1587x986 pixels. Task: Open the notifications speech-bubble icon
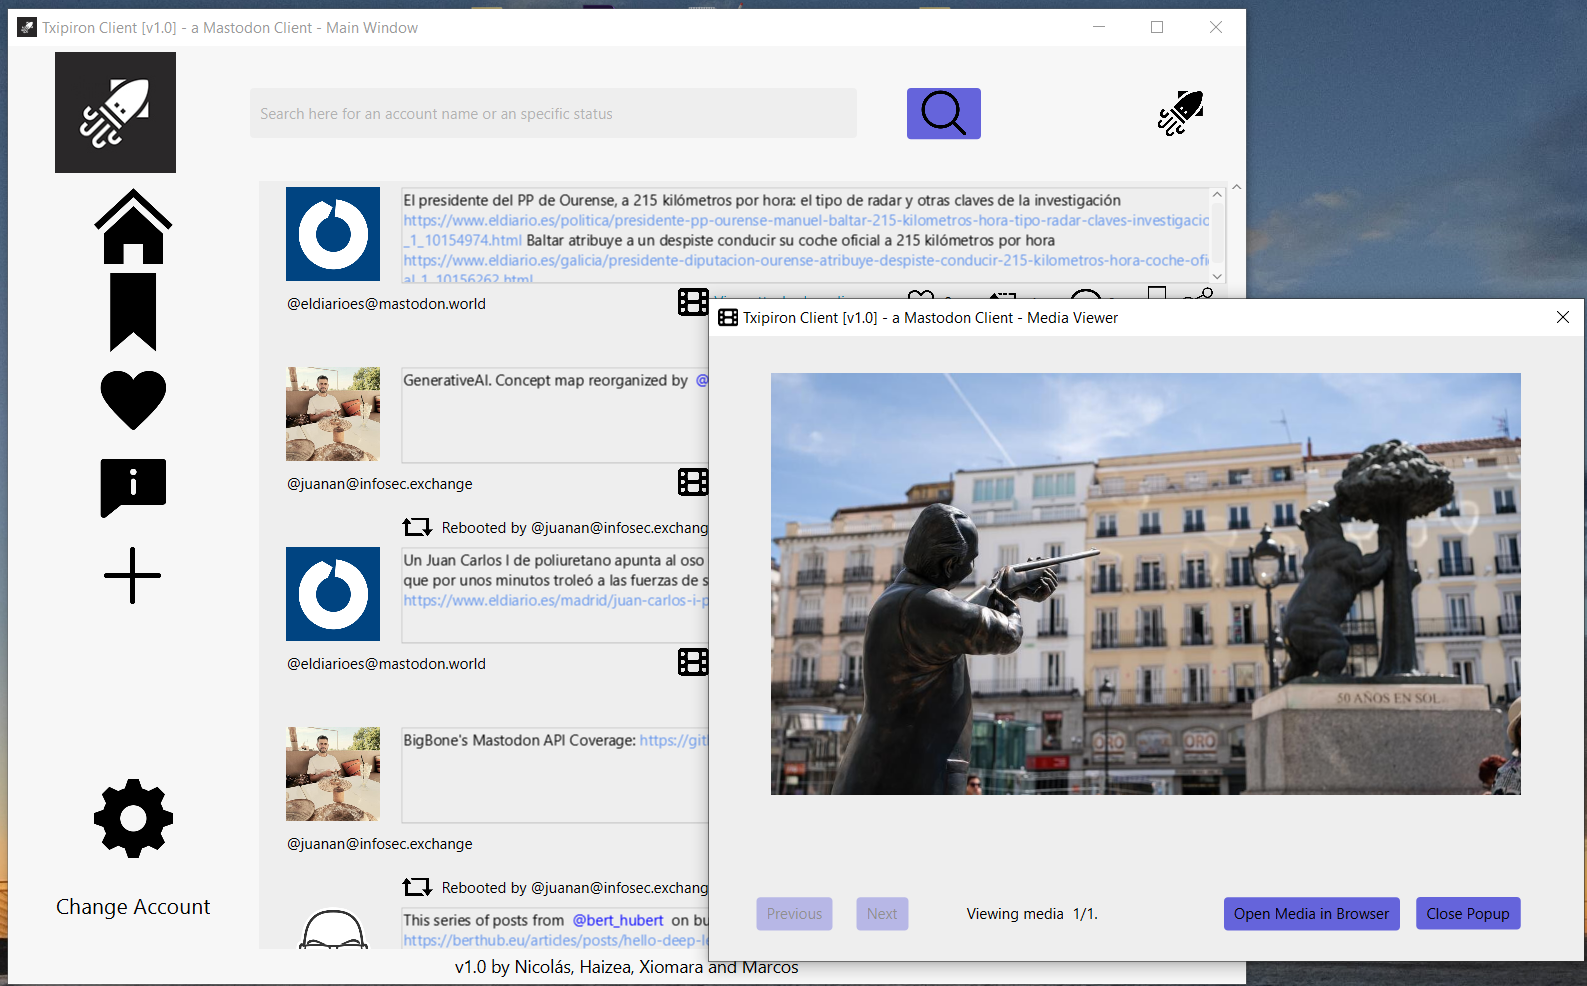pyautogui.click(x=133, y=488)
